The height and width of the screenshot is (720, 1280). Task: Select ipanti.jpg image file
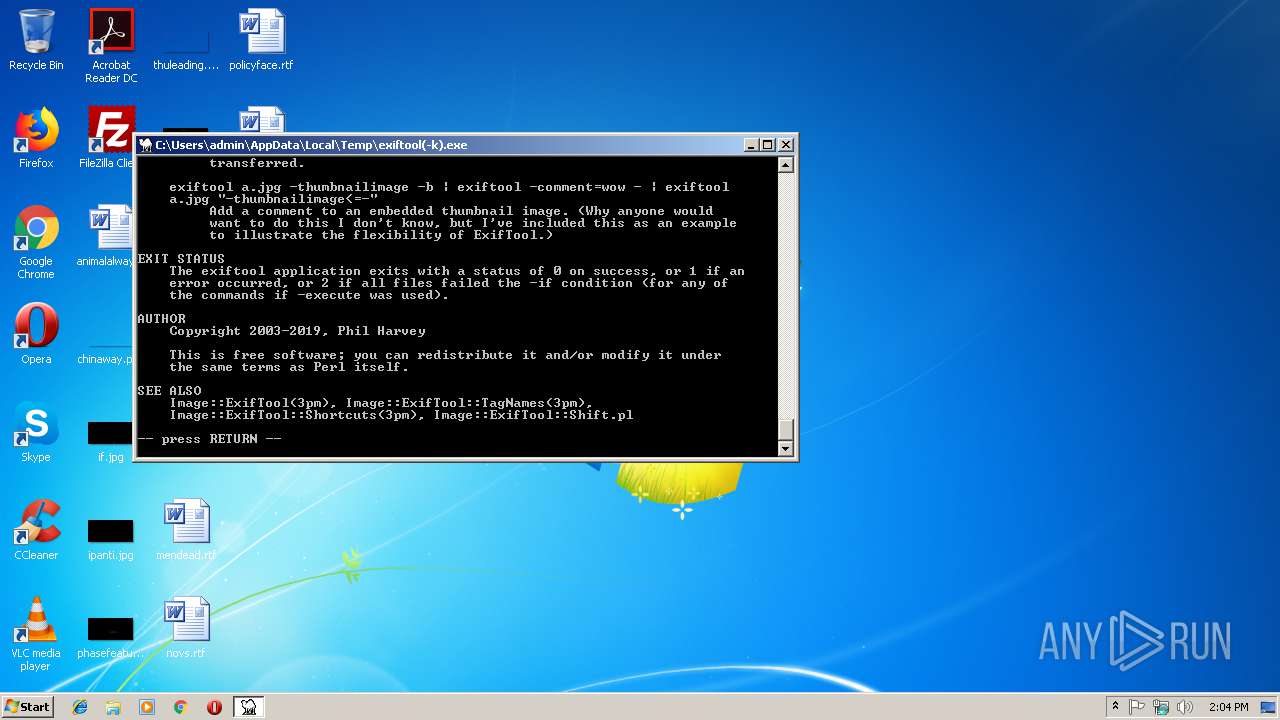click(x=111, y=539)
